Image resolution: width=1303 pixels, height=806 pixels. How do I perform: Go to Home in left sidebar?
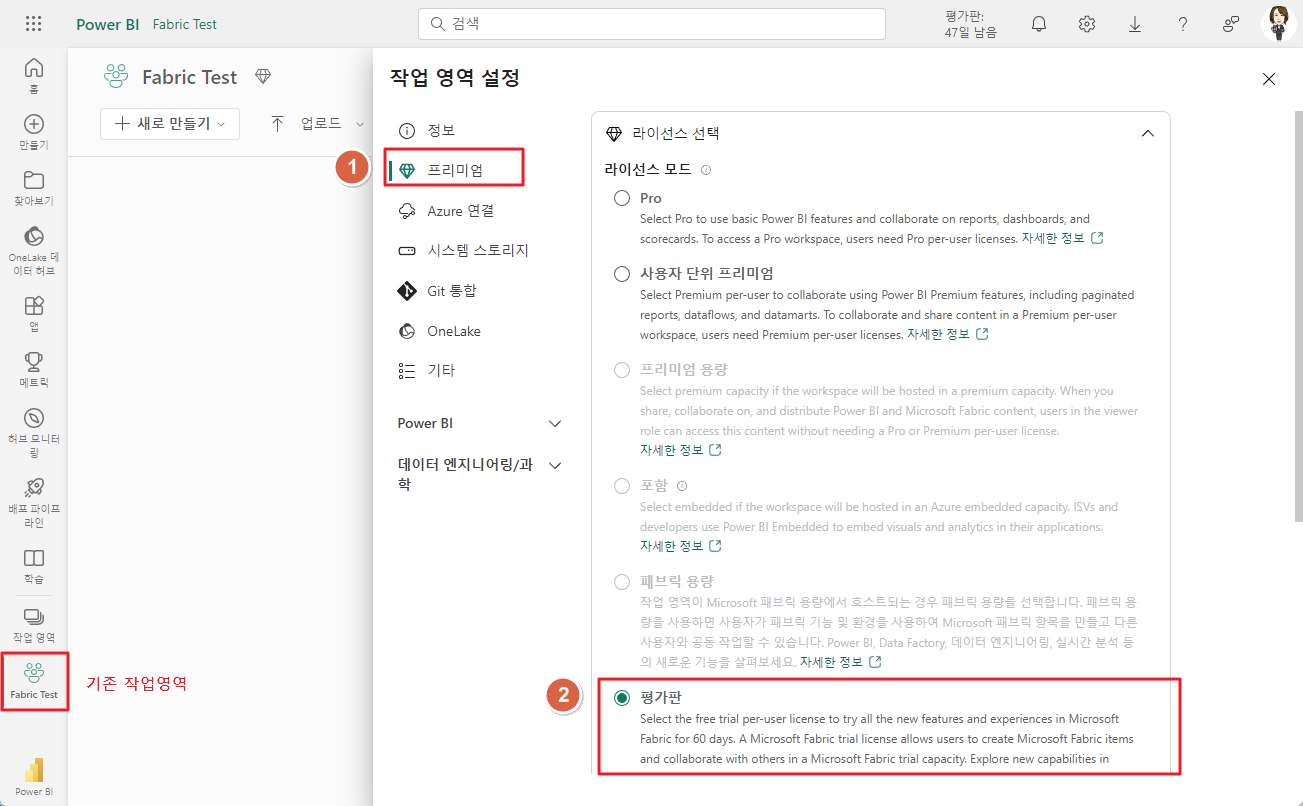(34, 75)
